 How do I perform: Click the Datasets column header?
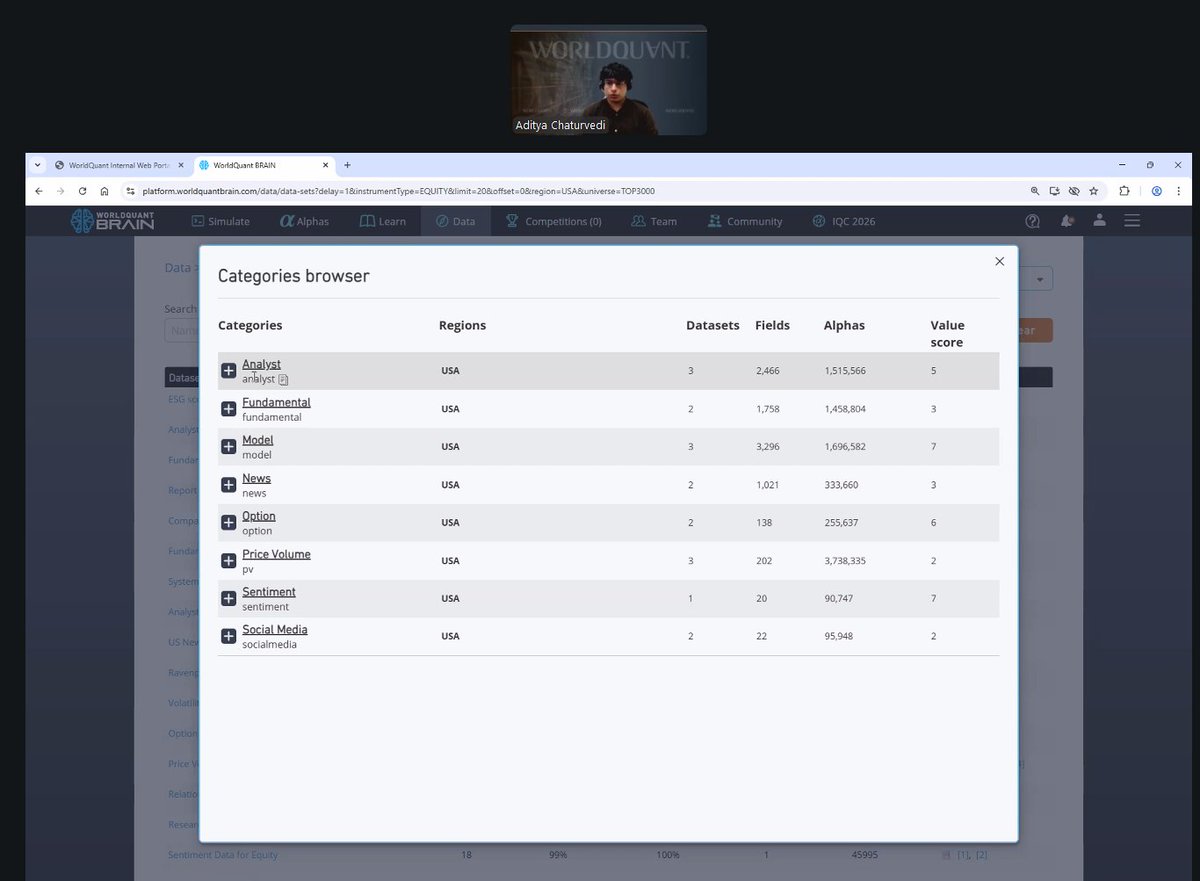pyautogui.click(x=713, y=325)
